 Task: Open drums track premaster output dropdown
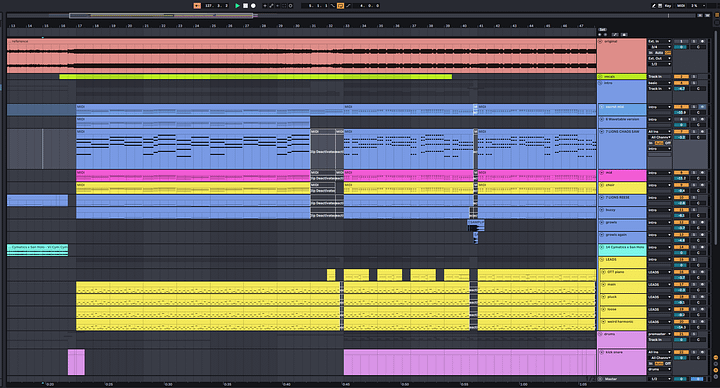pyautogui.click(x=659, y=334)
